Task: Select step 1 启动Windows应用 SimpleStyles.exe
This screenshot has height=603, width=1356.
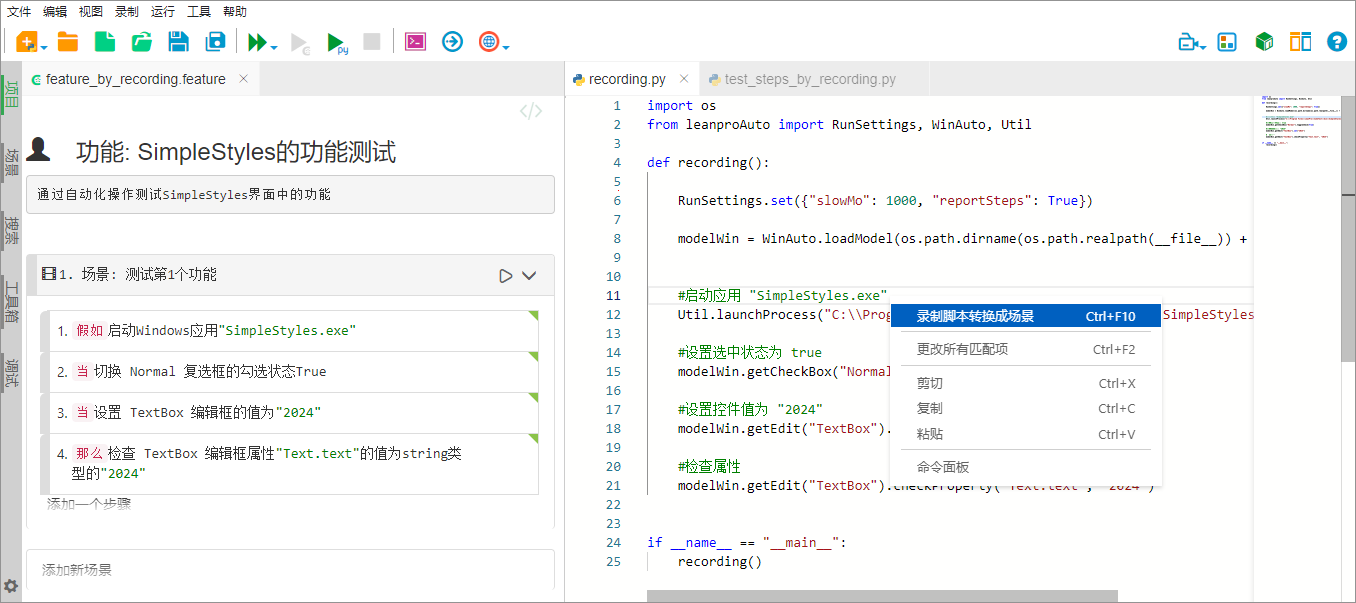Action: 289,331
